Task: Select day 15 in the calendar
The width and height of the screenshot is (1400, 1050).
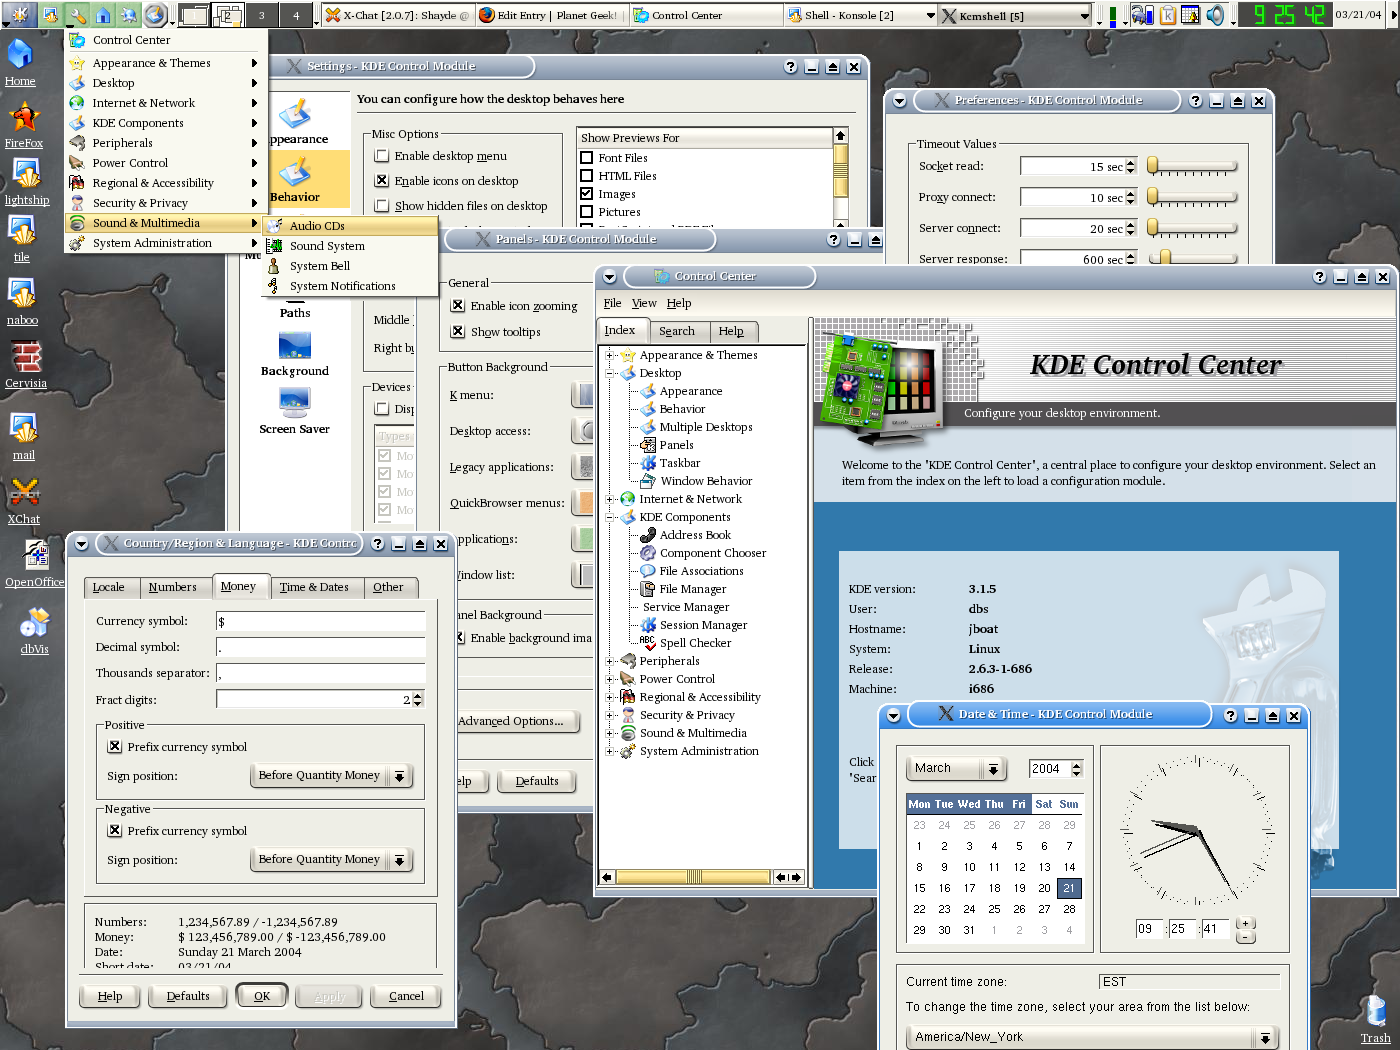Action: 919,888
